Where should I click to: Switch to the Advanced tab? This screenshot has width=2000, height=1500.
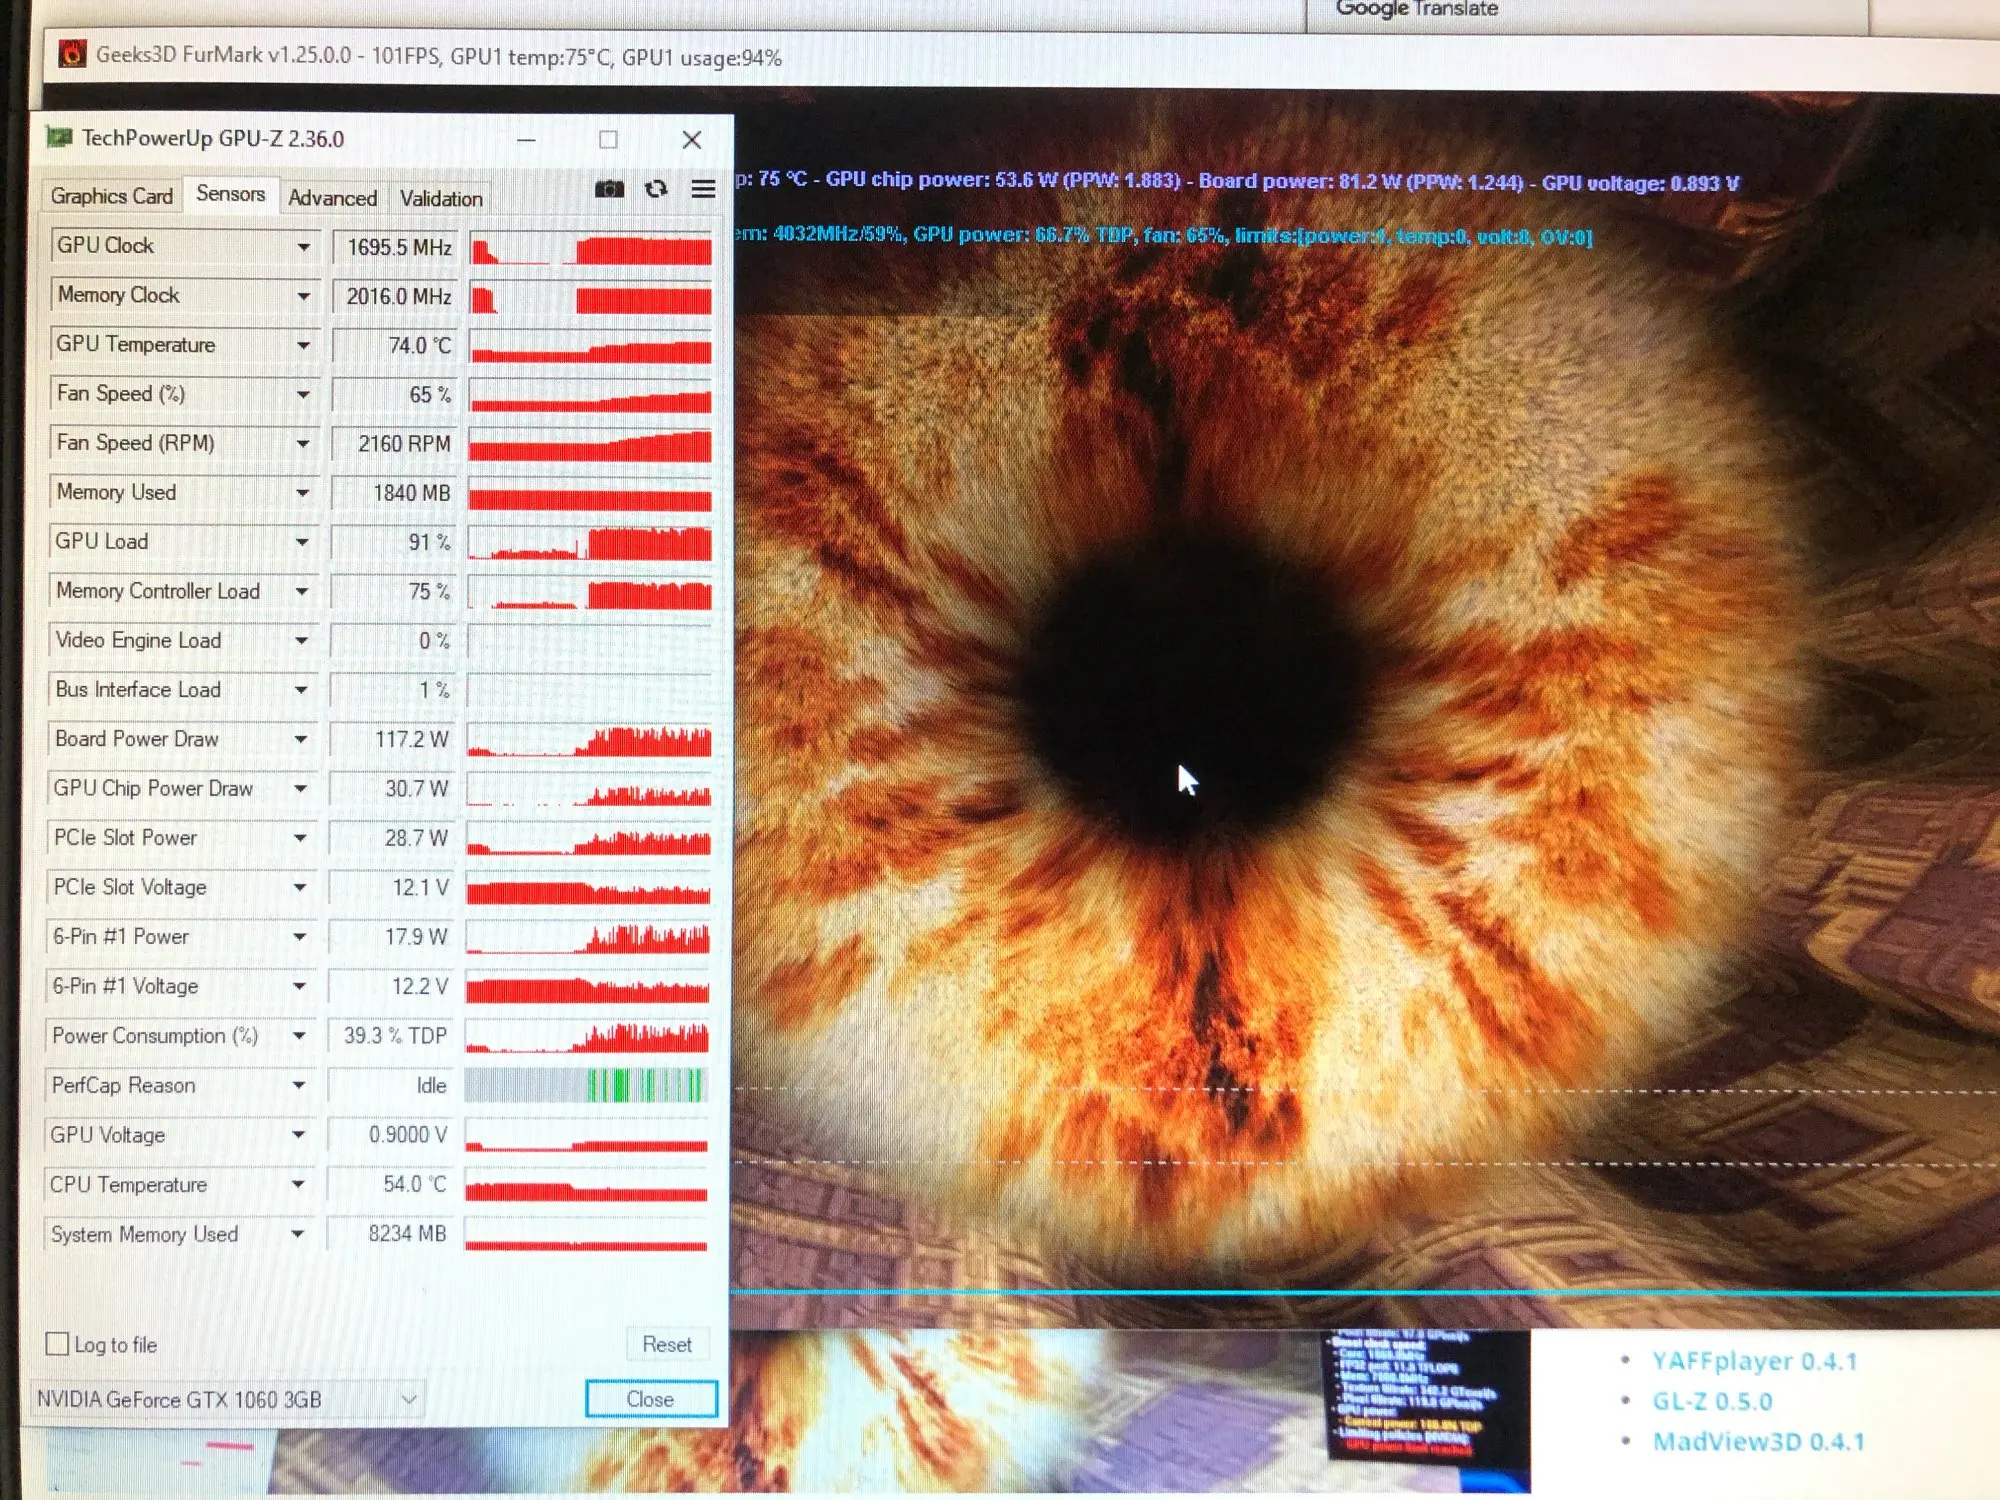[332, 198]
